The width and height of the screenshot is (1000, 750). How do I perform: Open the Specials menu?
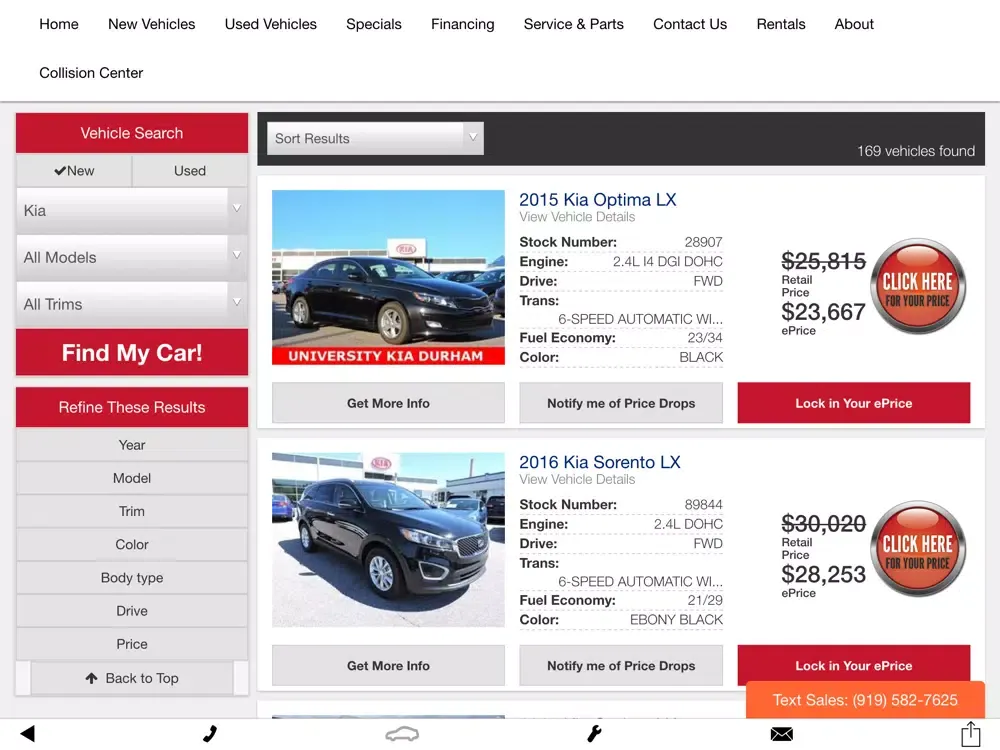(374, 24)
